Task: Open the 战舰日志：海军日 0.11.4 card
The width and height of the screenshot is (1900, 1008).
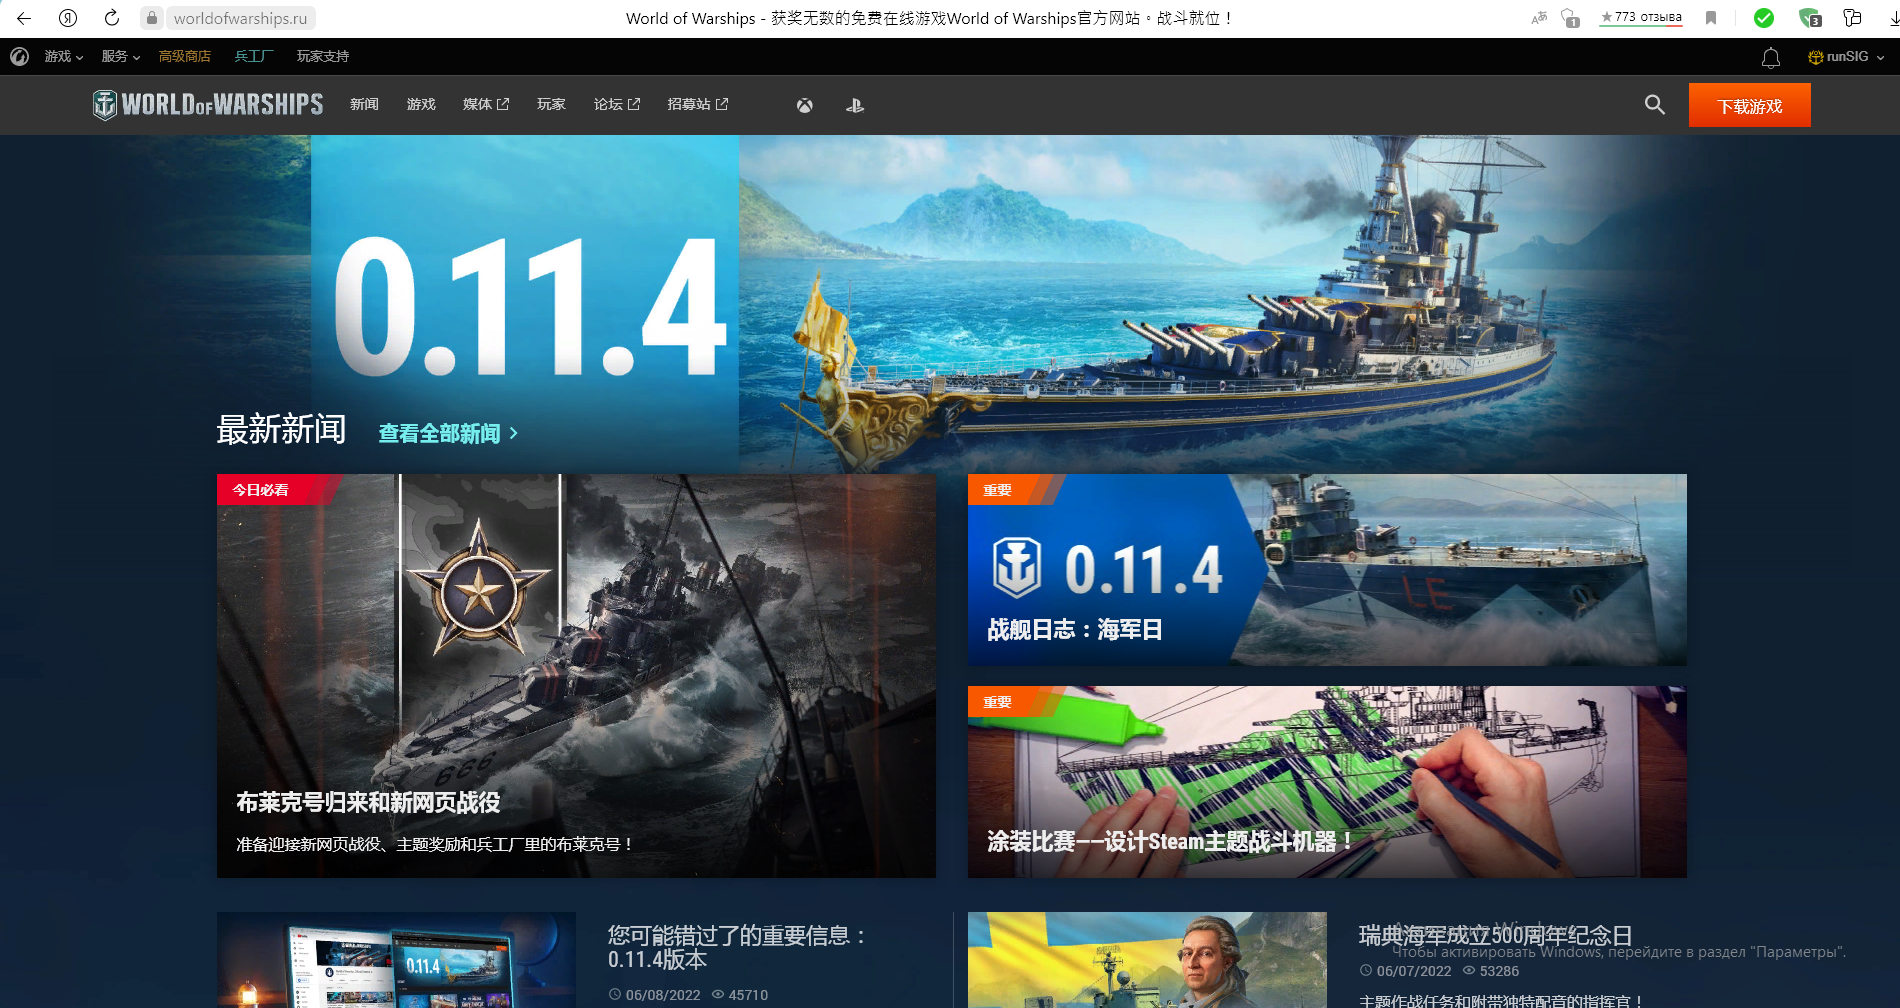Action: pyautogui.click(x=1327, y=570)
